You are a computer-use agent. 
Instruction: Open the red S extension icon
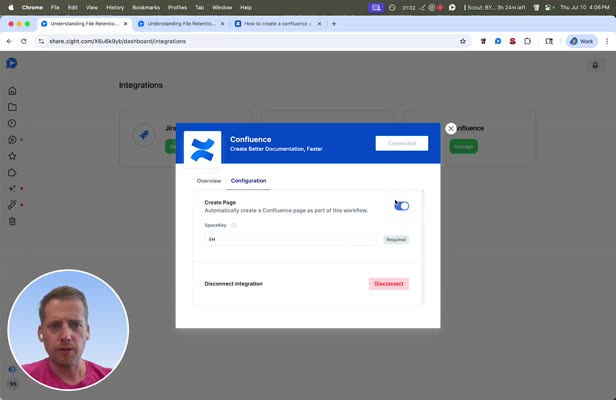tap(512, 41)
